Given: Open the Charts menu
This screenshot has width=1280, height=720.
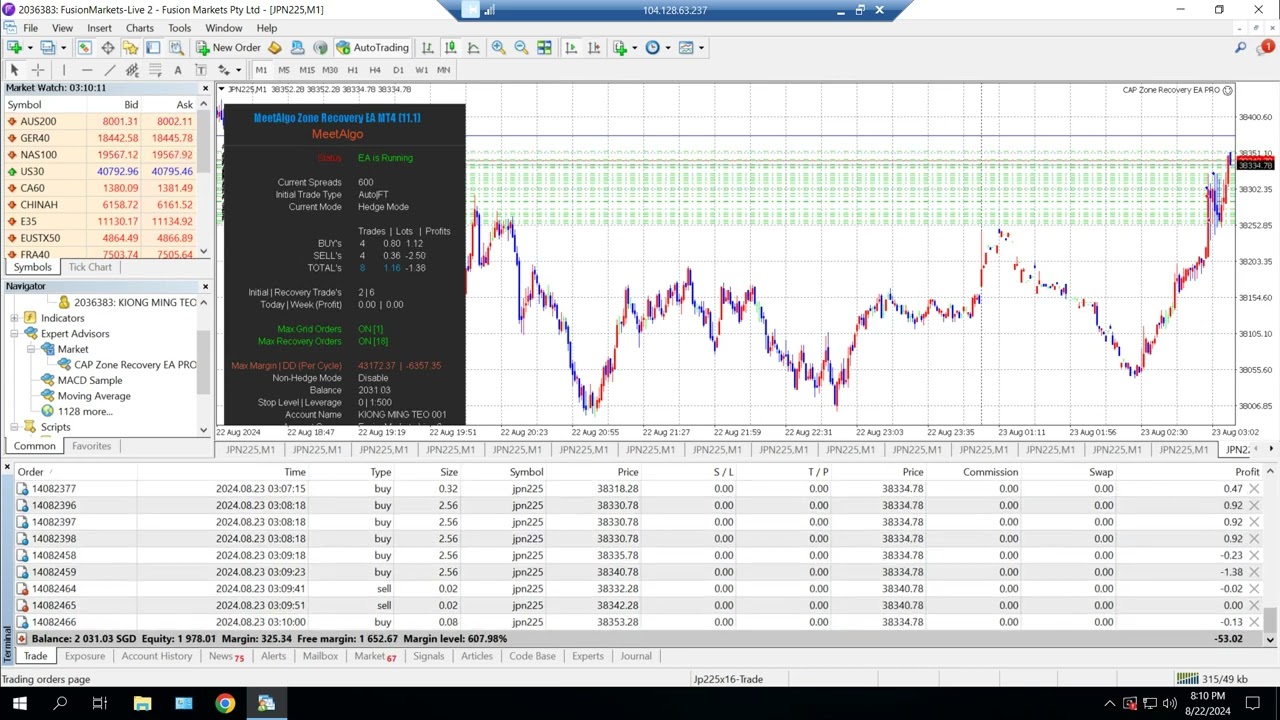Looking at the screenshot, I should [x=139, y=28].
